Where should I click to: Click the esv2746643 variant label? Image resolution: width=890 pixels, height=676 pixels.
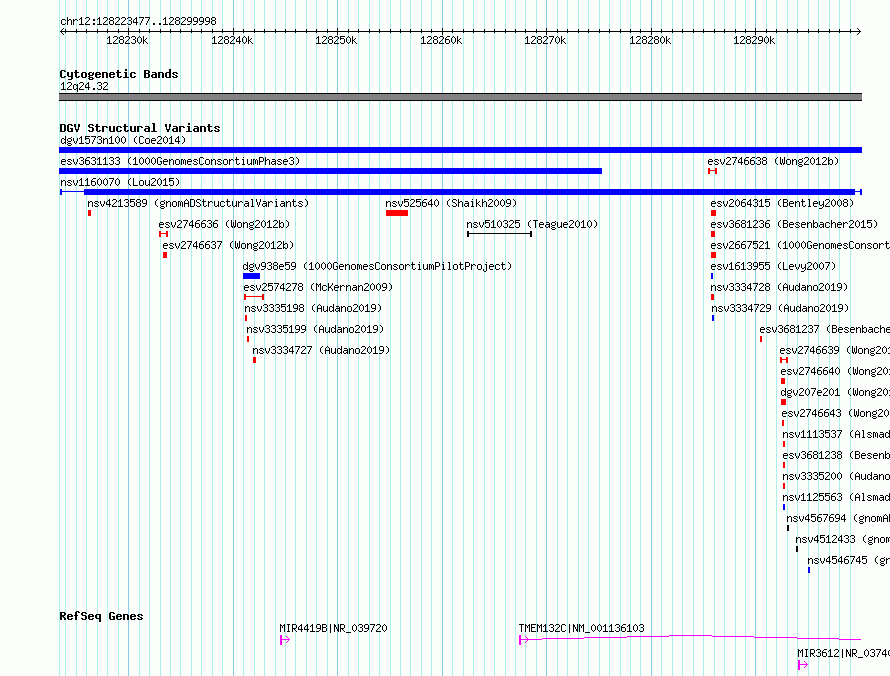click(x=836, y=413)
